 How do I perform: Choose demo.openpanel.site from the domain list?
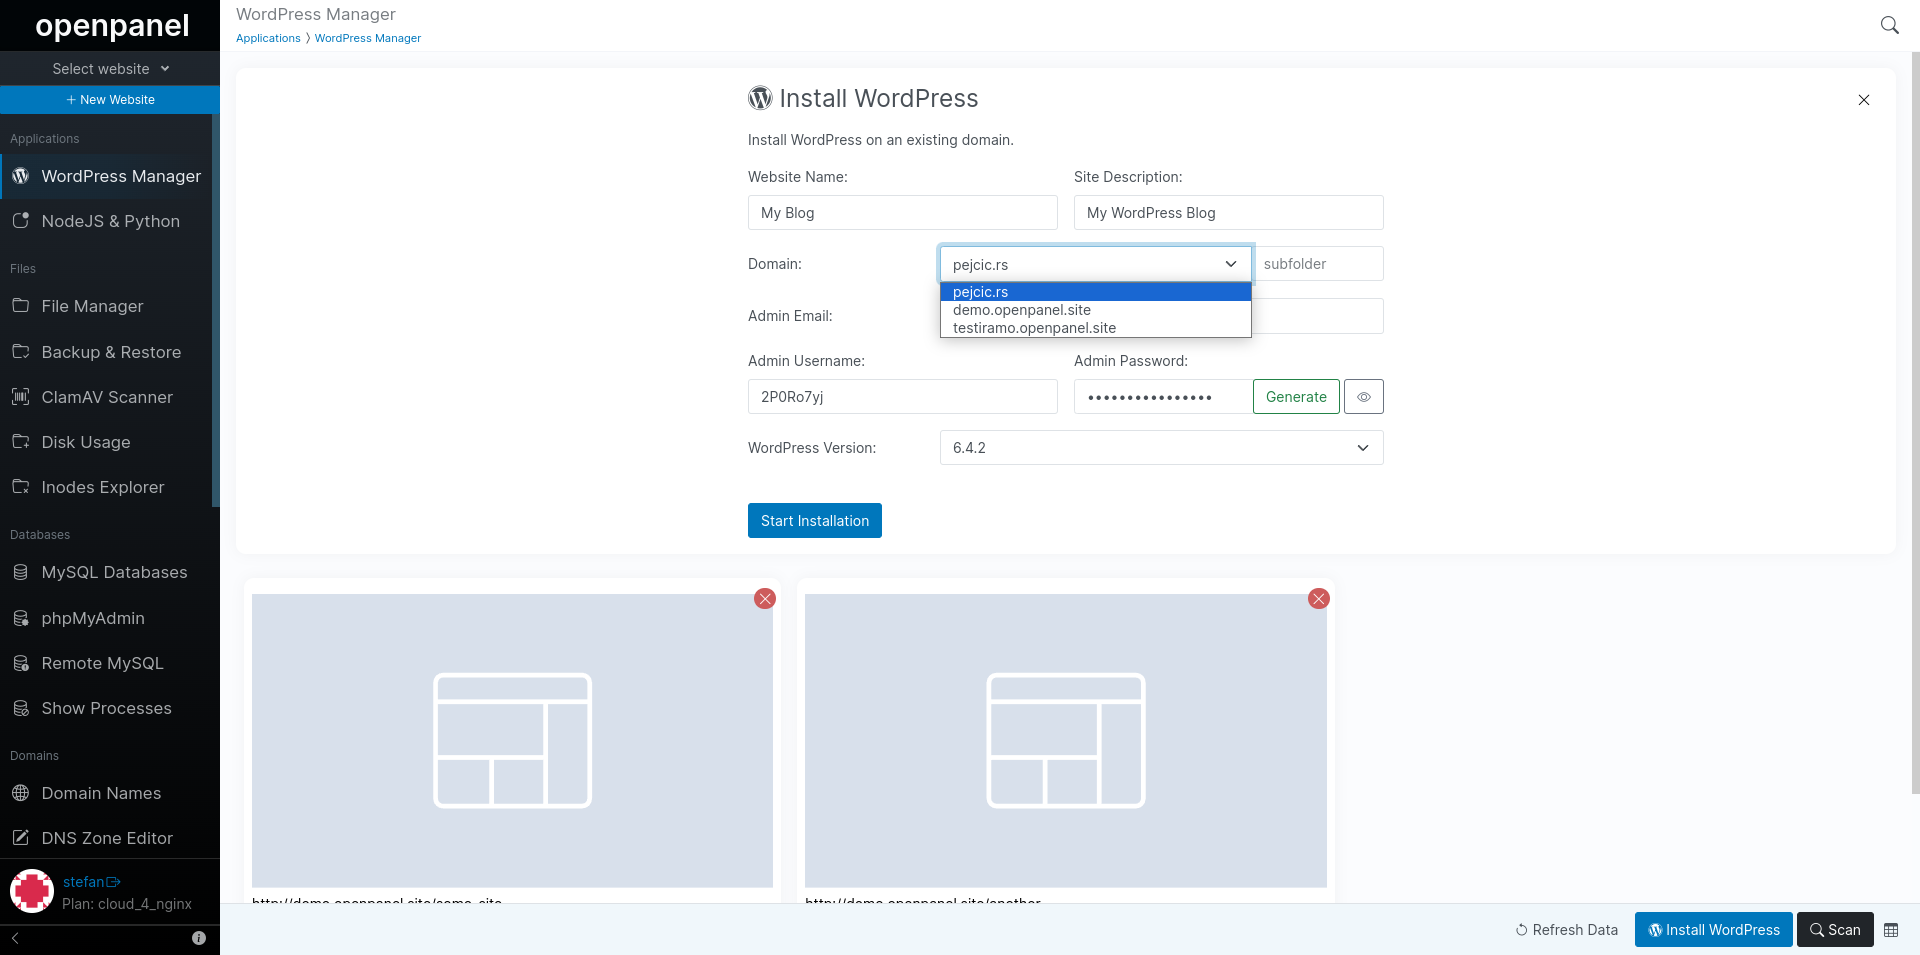pyautogui.click(x=1096, y=310)
